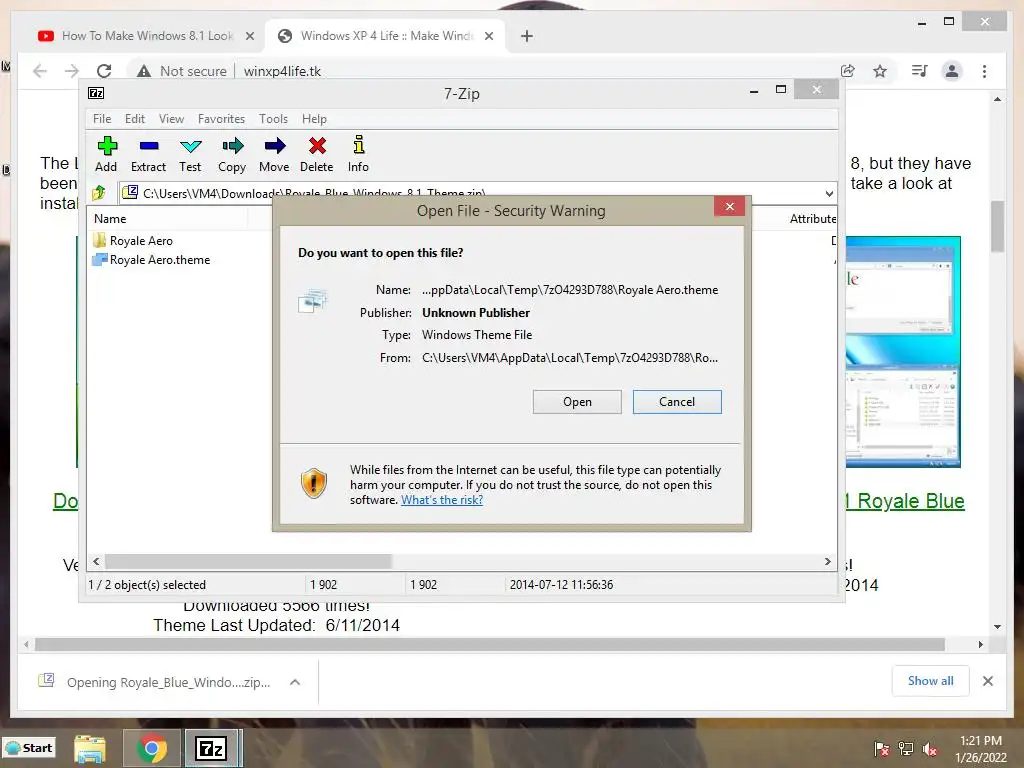The image size is (1024, 768).
Task: Click the Copy toolbar icon
Action: tap(232, 154)
